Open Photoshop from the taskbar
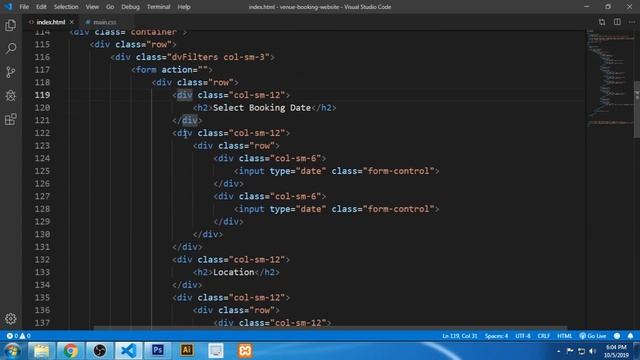Image resolution: width=640 pixels, height=360 pixels. [x=158, y=351]
